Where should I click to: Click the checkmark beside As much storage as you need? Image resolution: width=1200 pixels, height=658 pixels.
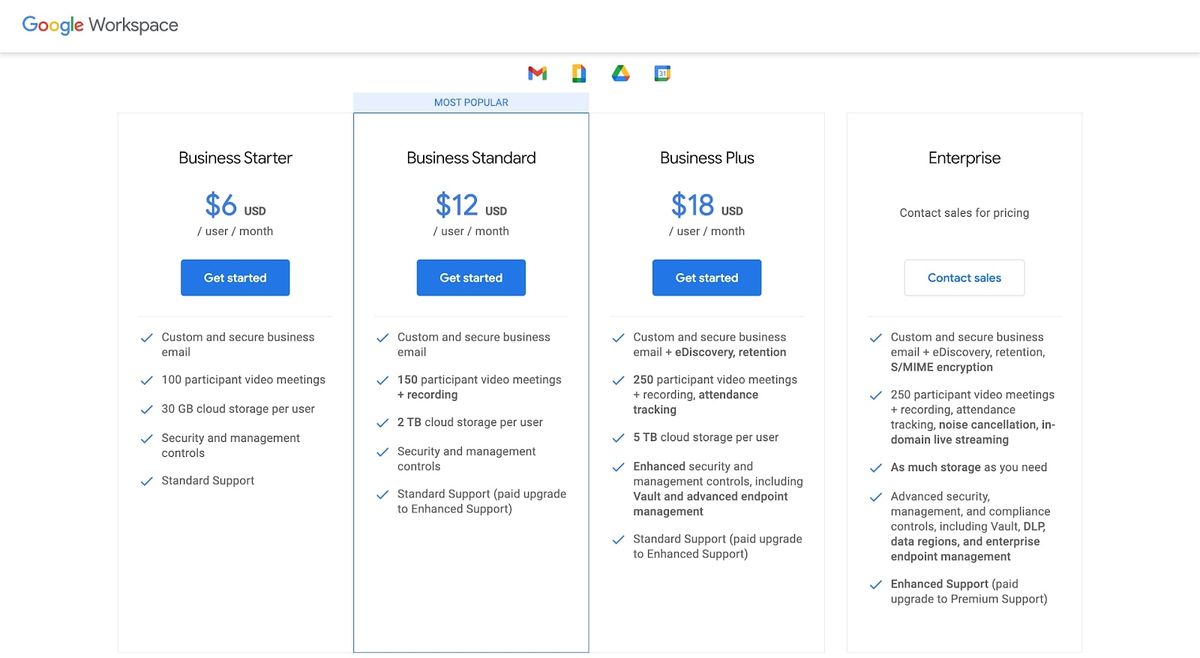pyautogui.click(x=875, y=467)
